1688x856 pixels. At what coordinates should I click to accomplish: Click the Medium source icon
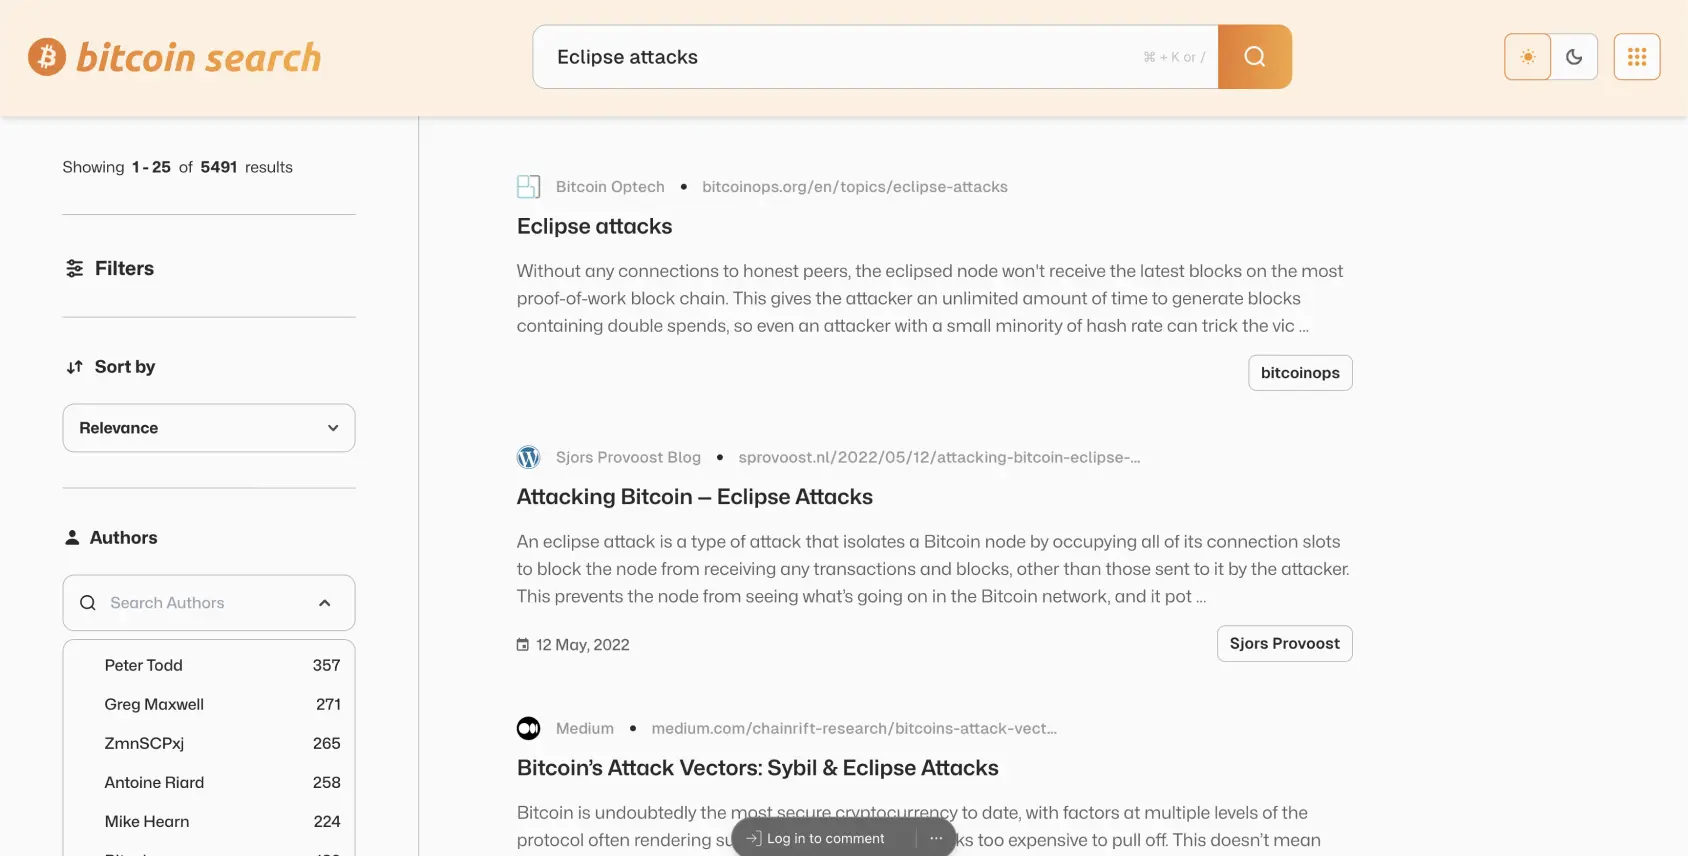click(528, 728)
